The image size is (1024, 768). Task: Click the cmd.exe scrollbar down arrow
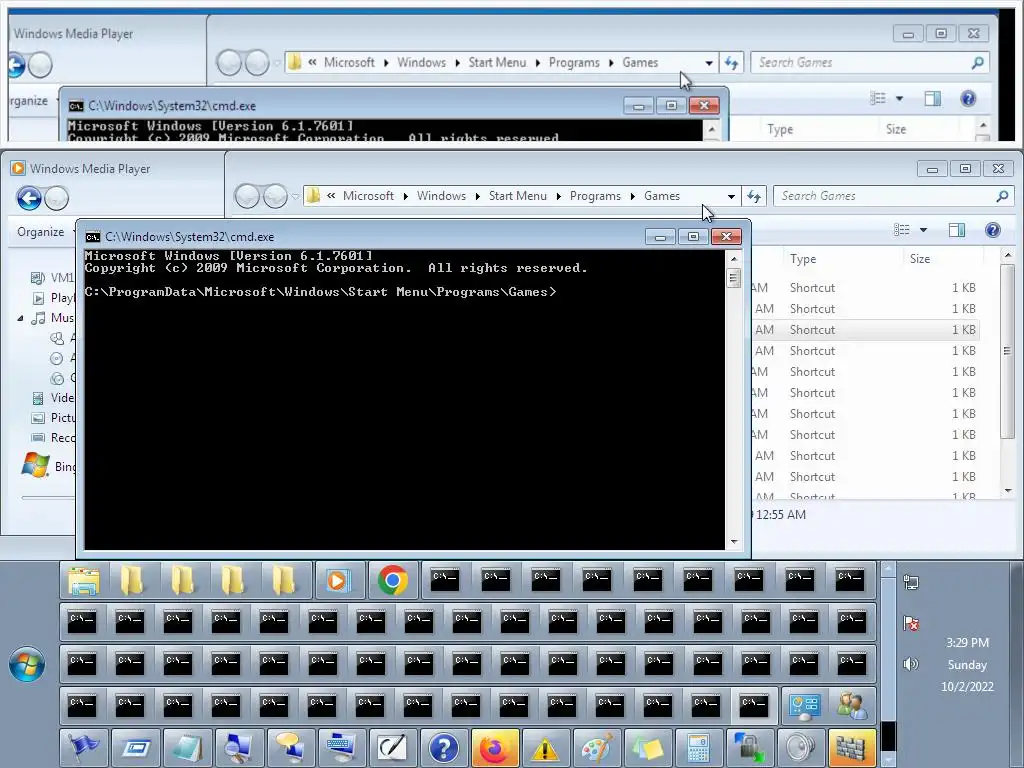click(733, 541)
